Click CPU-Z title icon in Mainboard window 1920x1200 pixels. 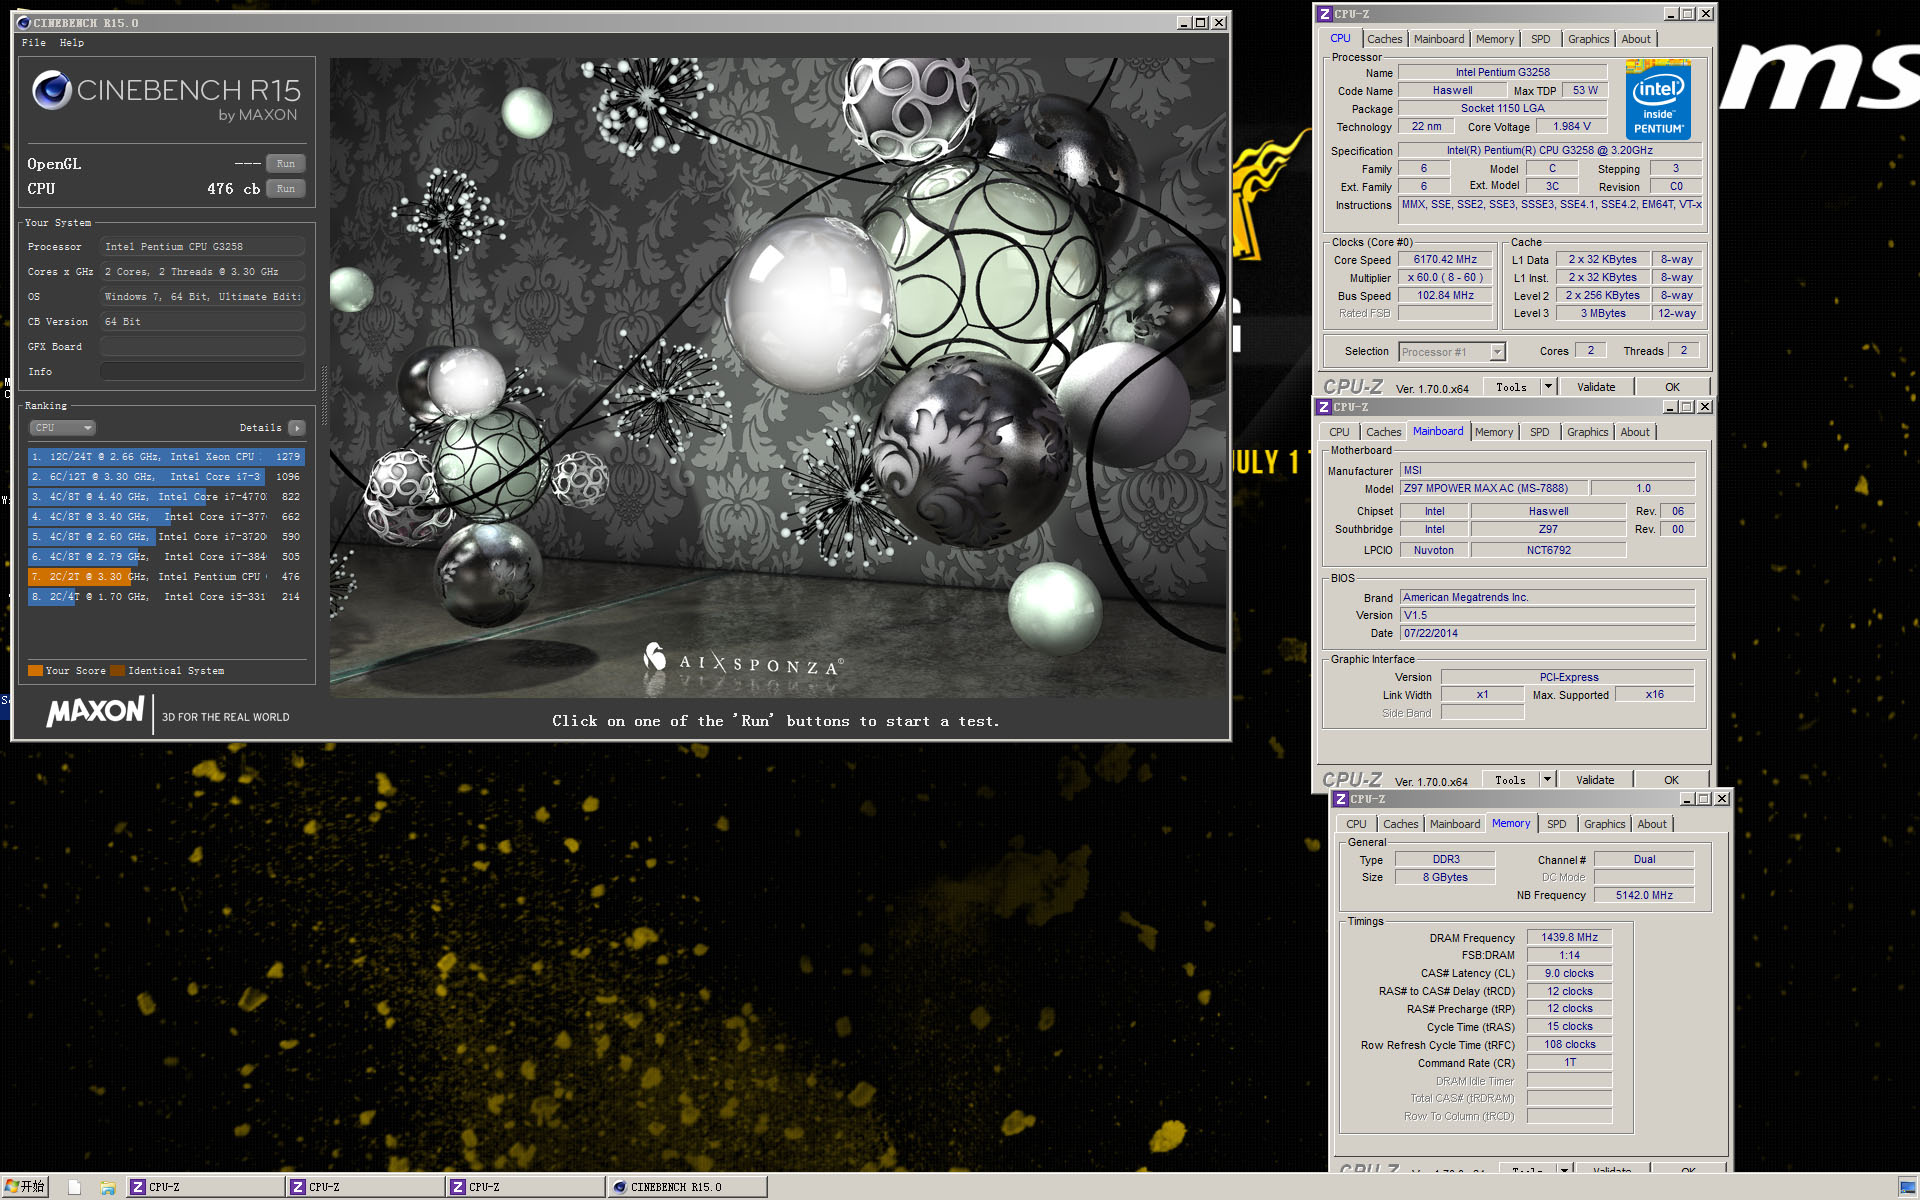1324,407
